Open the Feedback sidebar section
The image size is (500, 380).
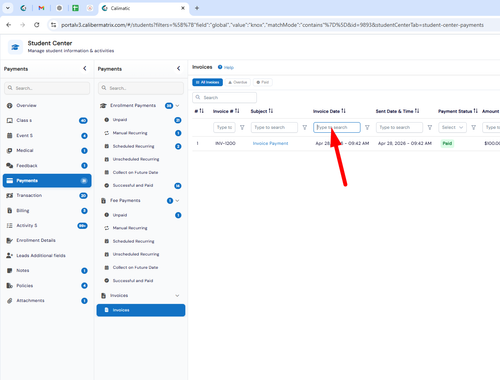47,166
